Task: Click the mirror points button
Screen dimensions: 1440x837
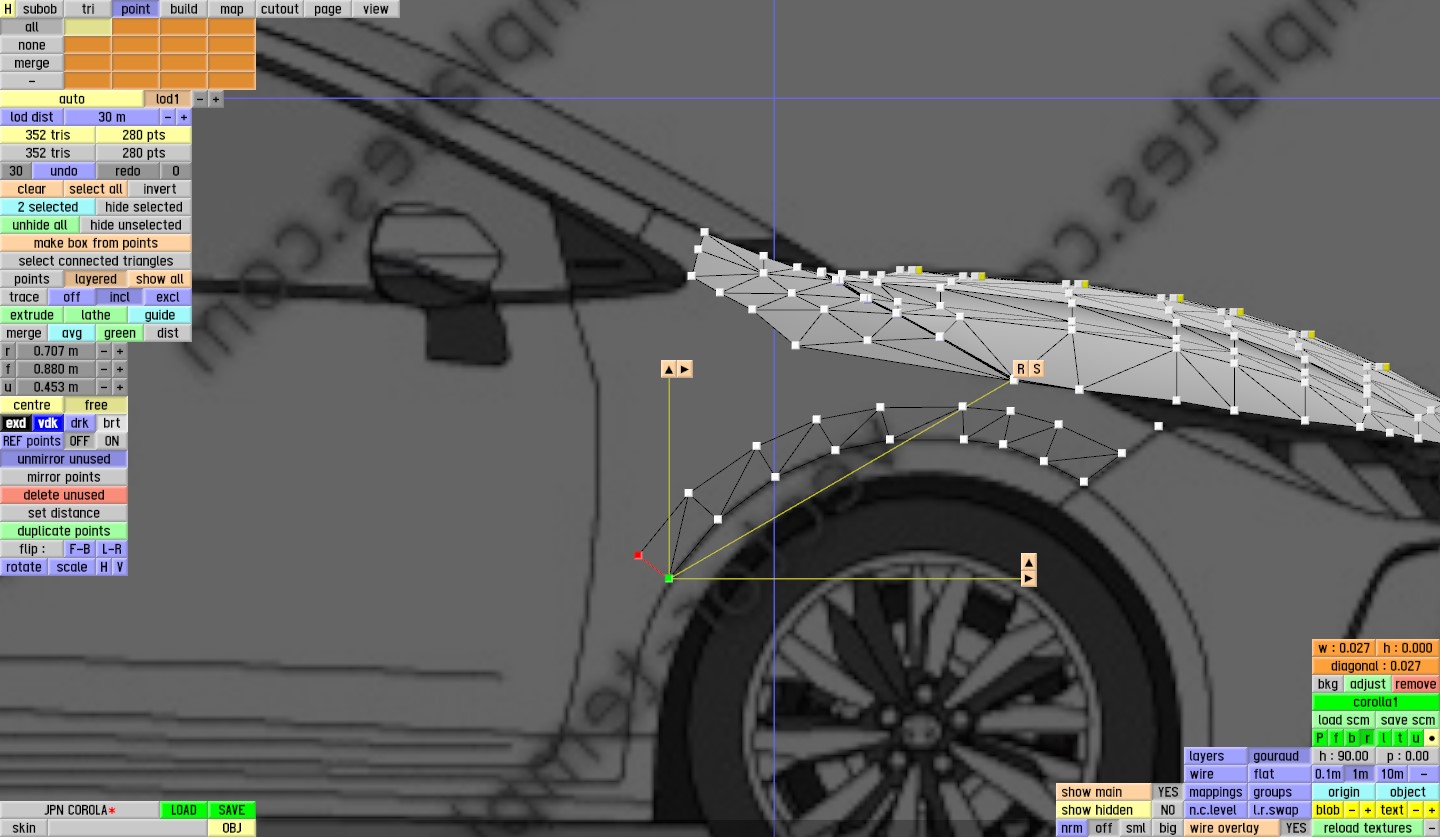Action: tap(64, 477)
